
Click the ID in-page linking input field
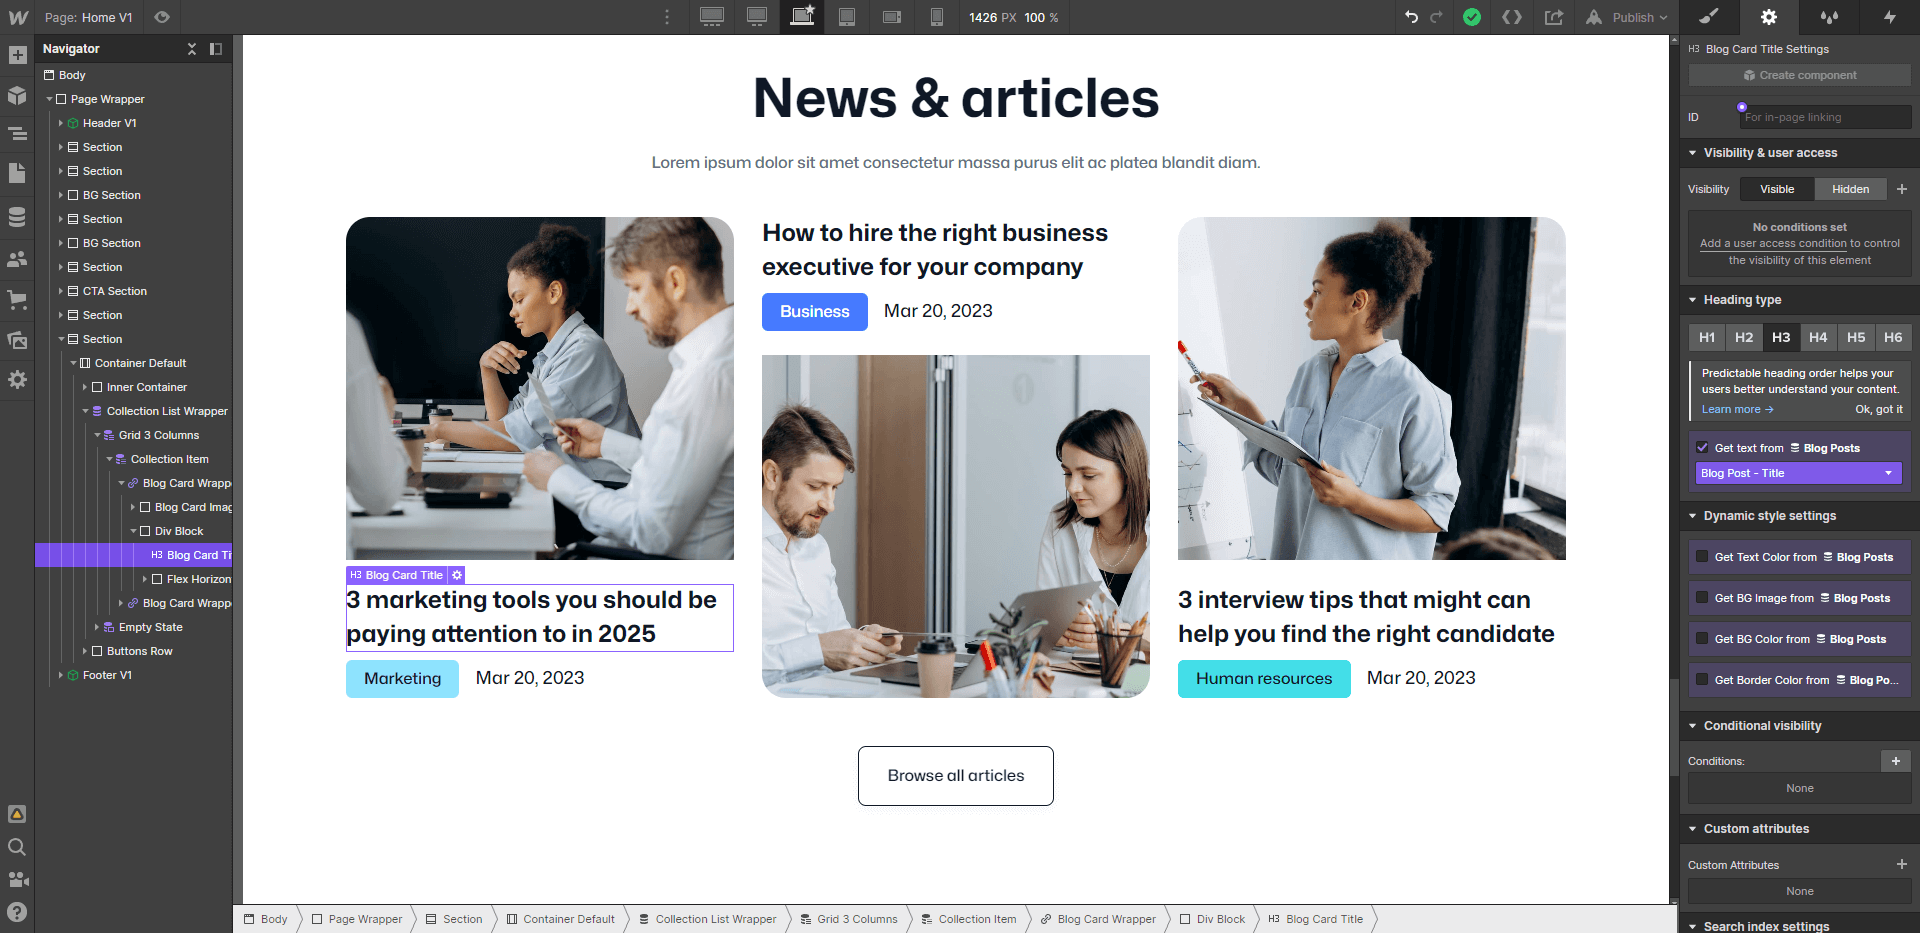[x=1825, y=117]
